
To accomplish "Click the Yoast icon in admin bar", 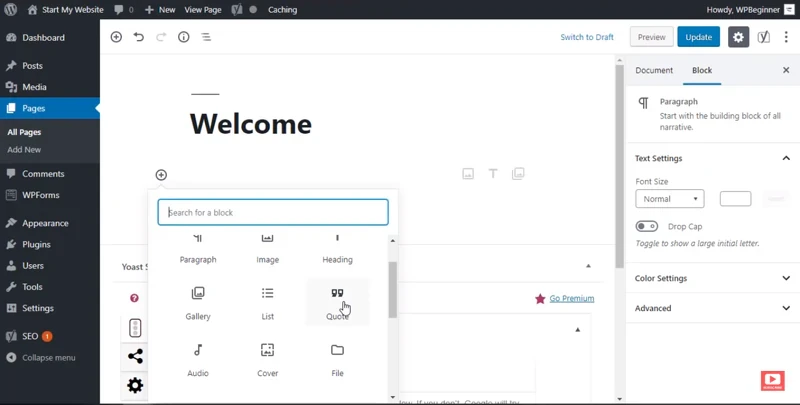I will 237,9.
